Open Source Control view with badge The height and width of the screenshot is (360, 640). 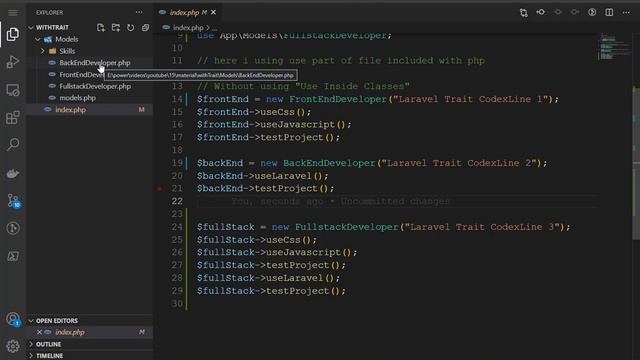point(13,201)
